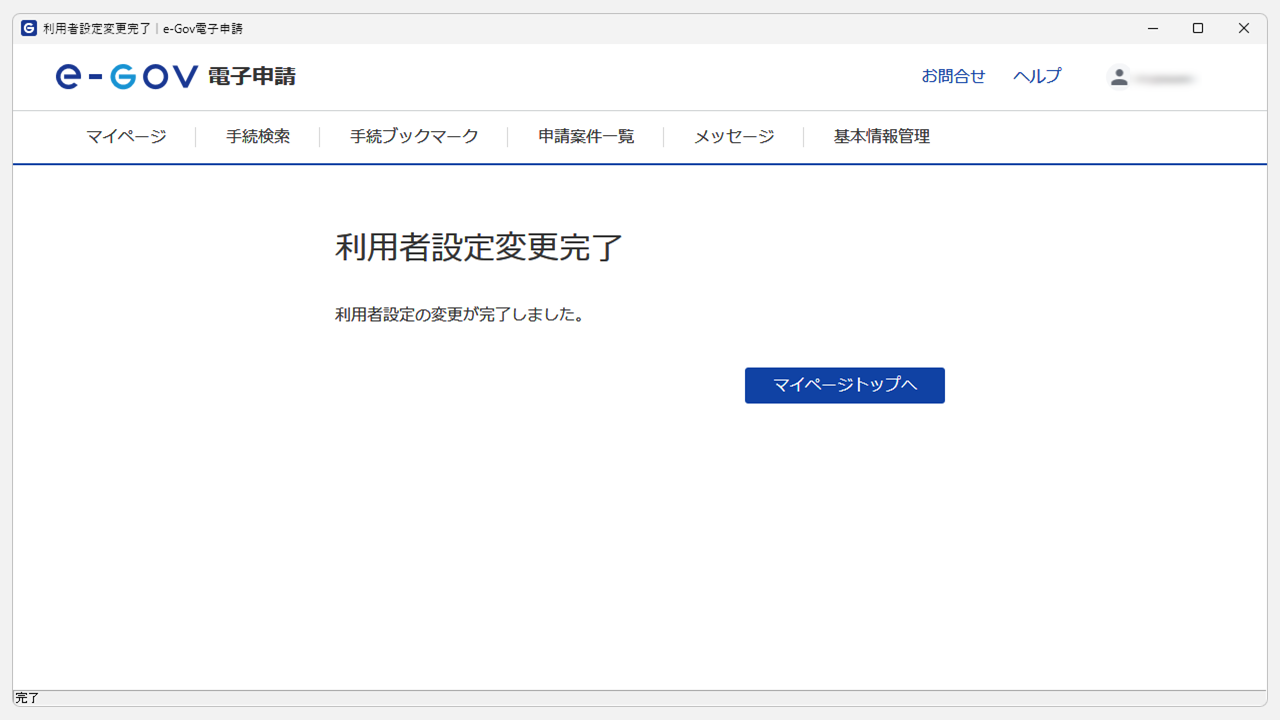The image size is (1280, 720).
Task: Open the メッセージ menu item
Action: 734,137
